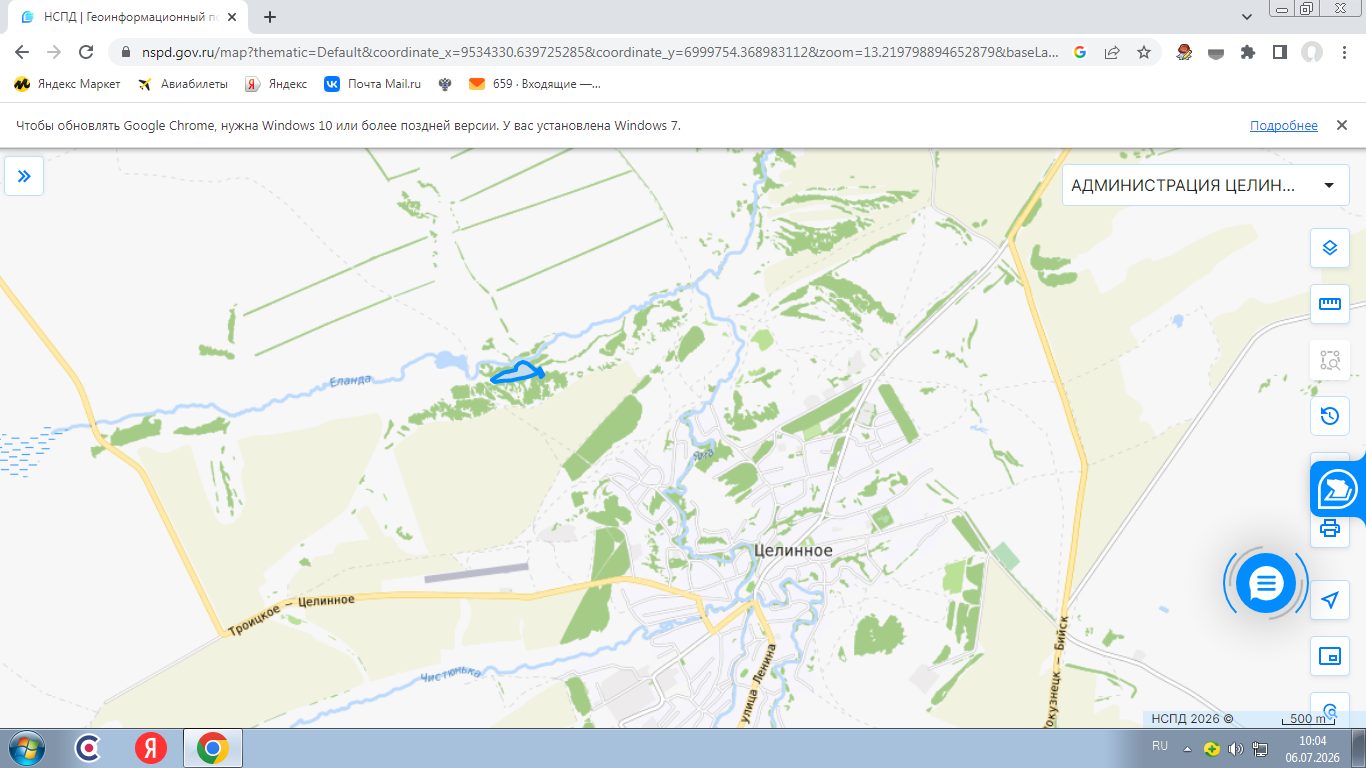
Task: Open the map layers panel
Action: pyautogui.click(x=1329, y=247)
